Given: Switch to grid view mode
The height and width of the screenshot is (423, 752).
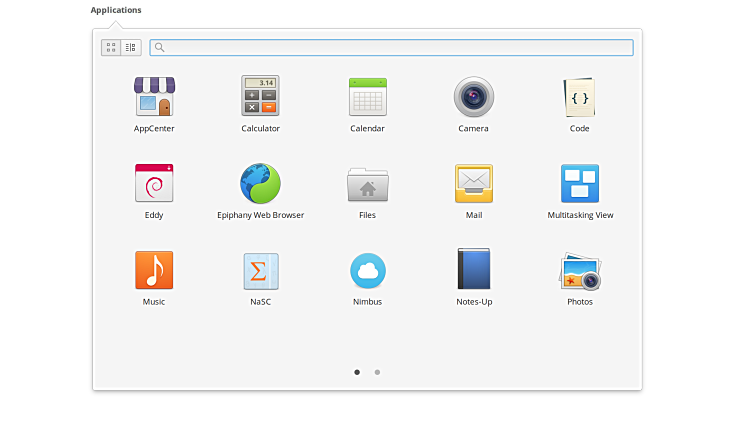Looking at the screenshot, I should tap(111, 47).
